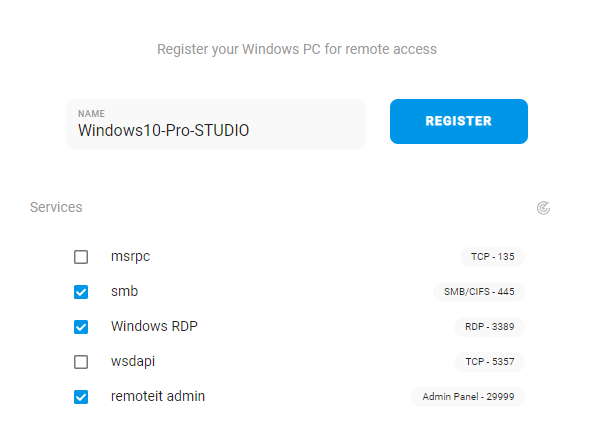The width and height of the screenshot is (615, 441).
Task: Select the TCP - 135 port badge
Action: click(492, 257)
